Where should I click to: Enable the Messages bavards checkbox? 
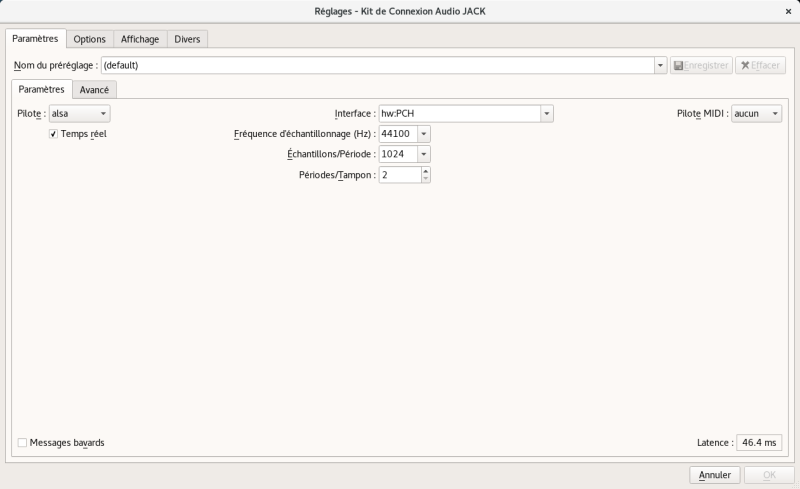(22, 443)
